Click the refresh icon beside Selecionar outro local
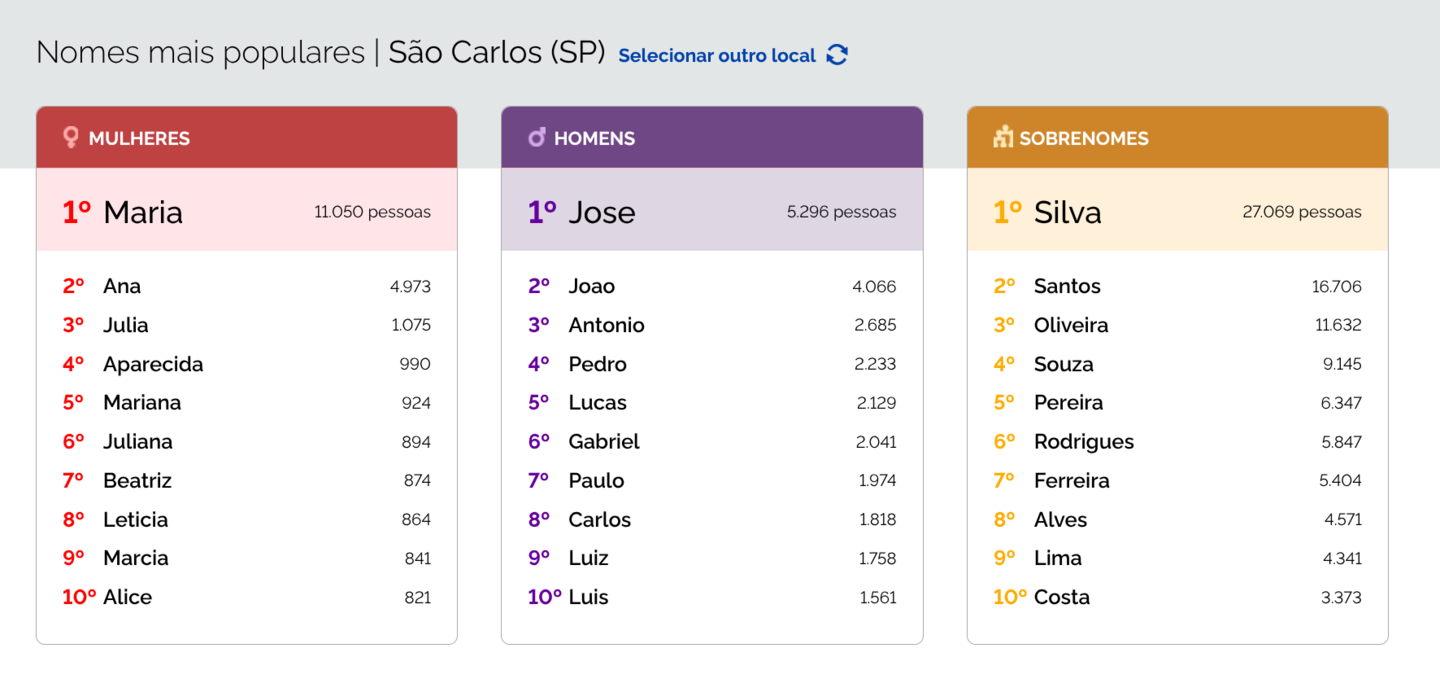The width and height of the screenshot is (1440, 679). [x=837, y=55]
